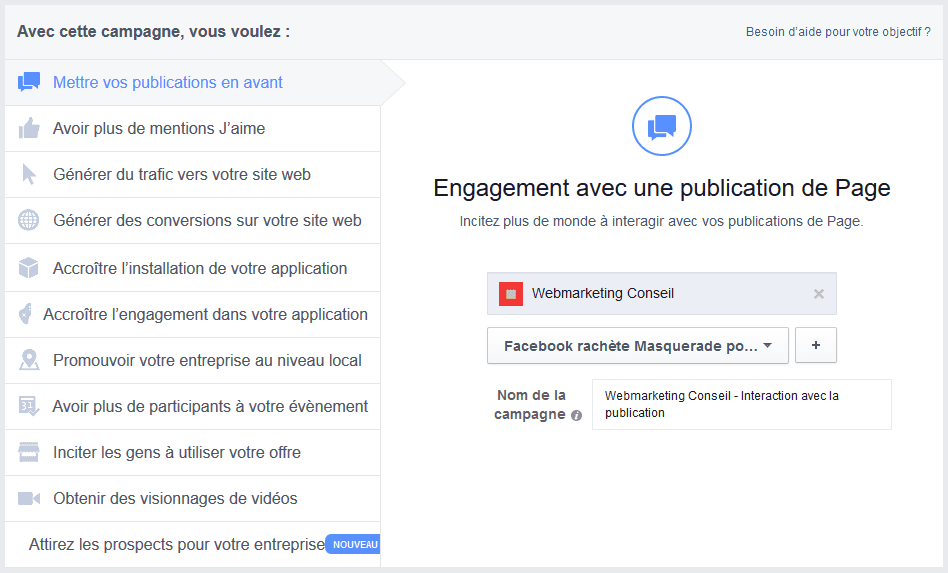Viewport: 948px width, 573px height.
Task: Edit the campaign name text field
Action: coord(741,404)
